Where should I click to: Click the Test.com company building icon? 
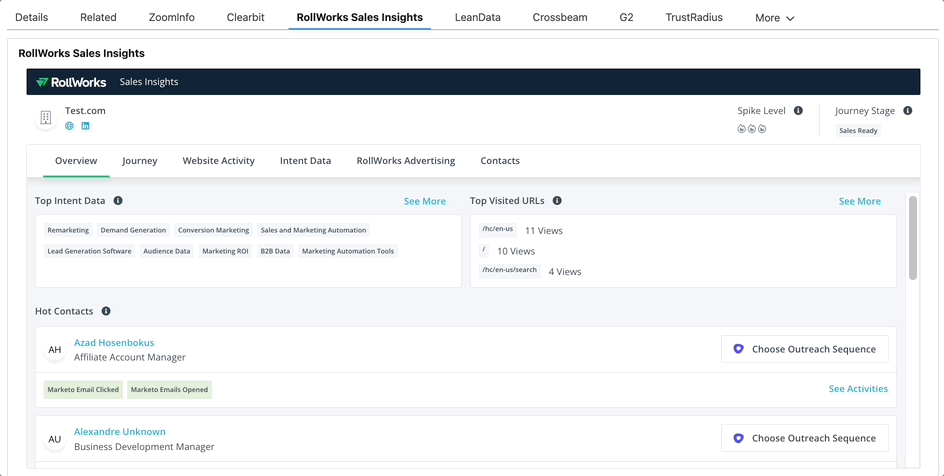pyautogui.click(x=46, y=118)
